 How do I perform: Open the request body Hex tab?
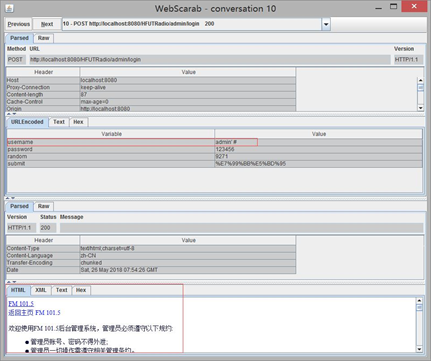(78, 122)
